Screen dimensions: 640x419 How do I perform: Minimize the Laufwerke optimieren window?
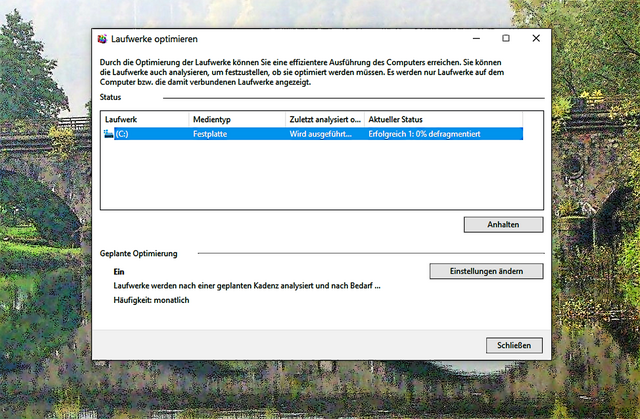coord(476,38)
